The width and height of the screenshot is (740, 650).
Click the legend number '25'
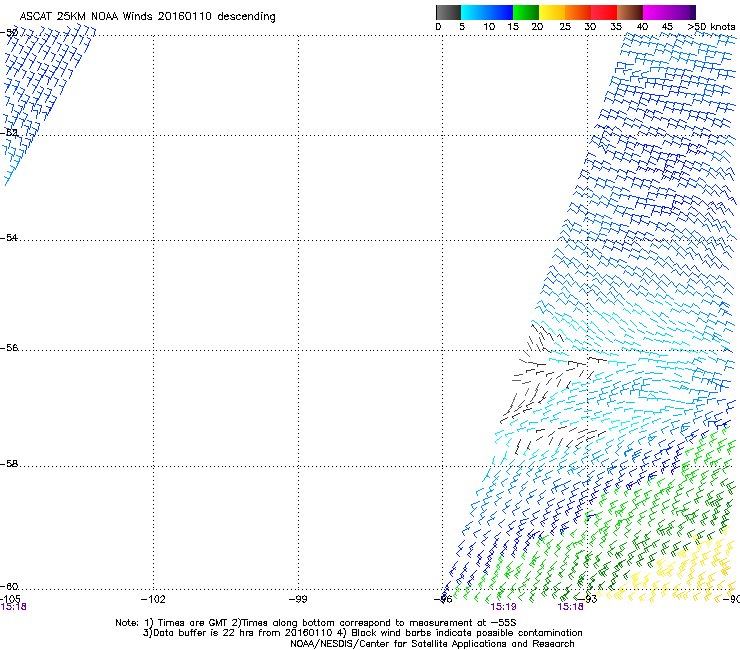[x=565, y=27]
